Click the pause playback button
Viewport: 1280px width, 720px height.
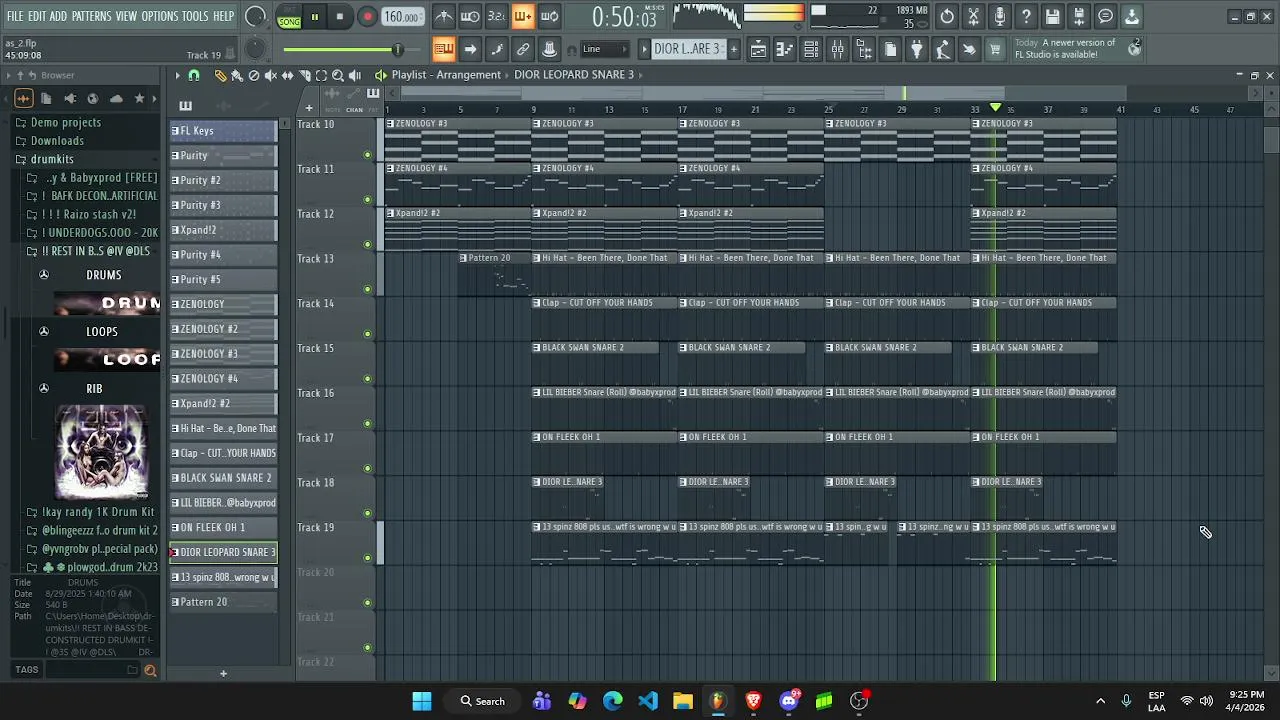pyautogui.click(x=314, y=16)
